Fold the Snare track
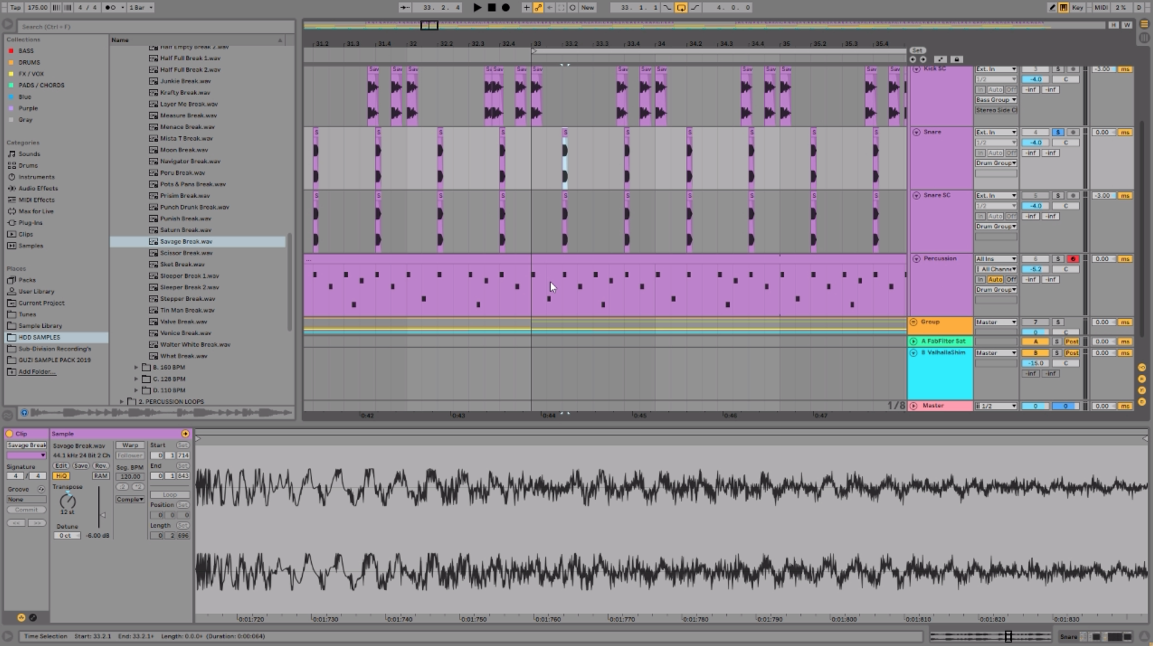This screenshot has width=1153, height=646. pyautogui.click(x=916, y=133)
